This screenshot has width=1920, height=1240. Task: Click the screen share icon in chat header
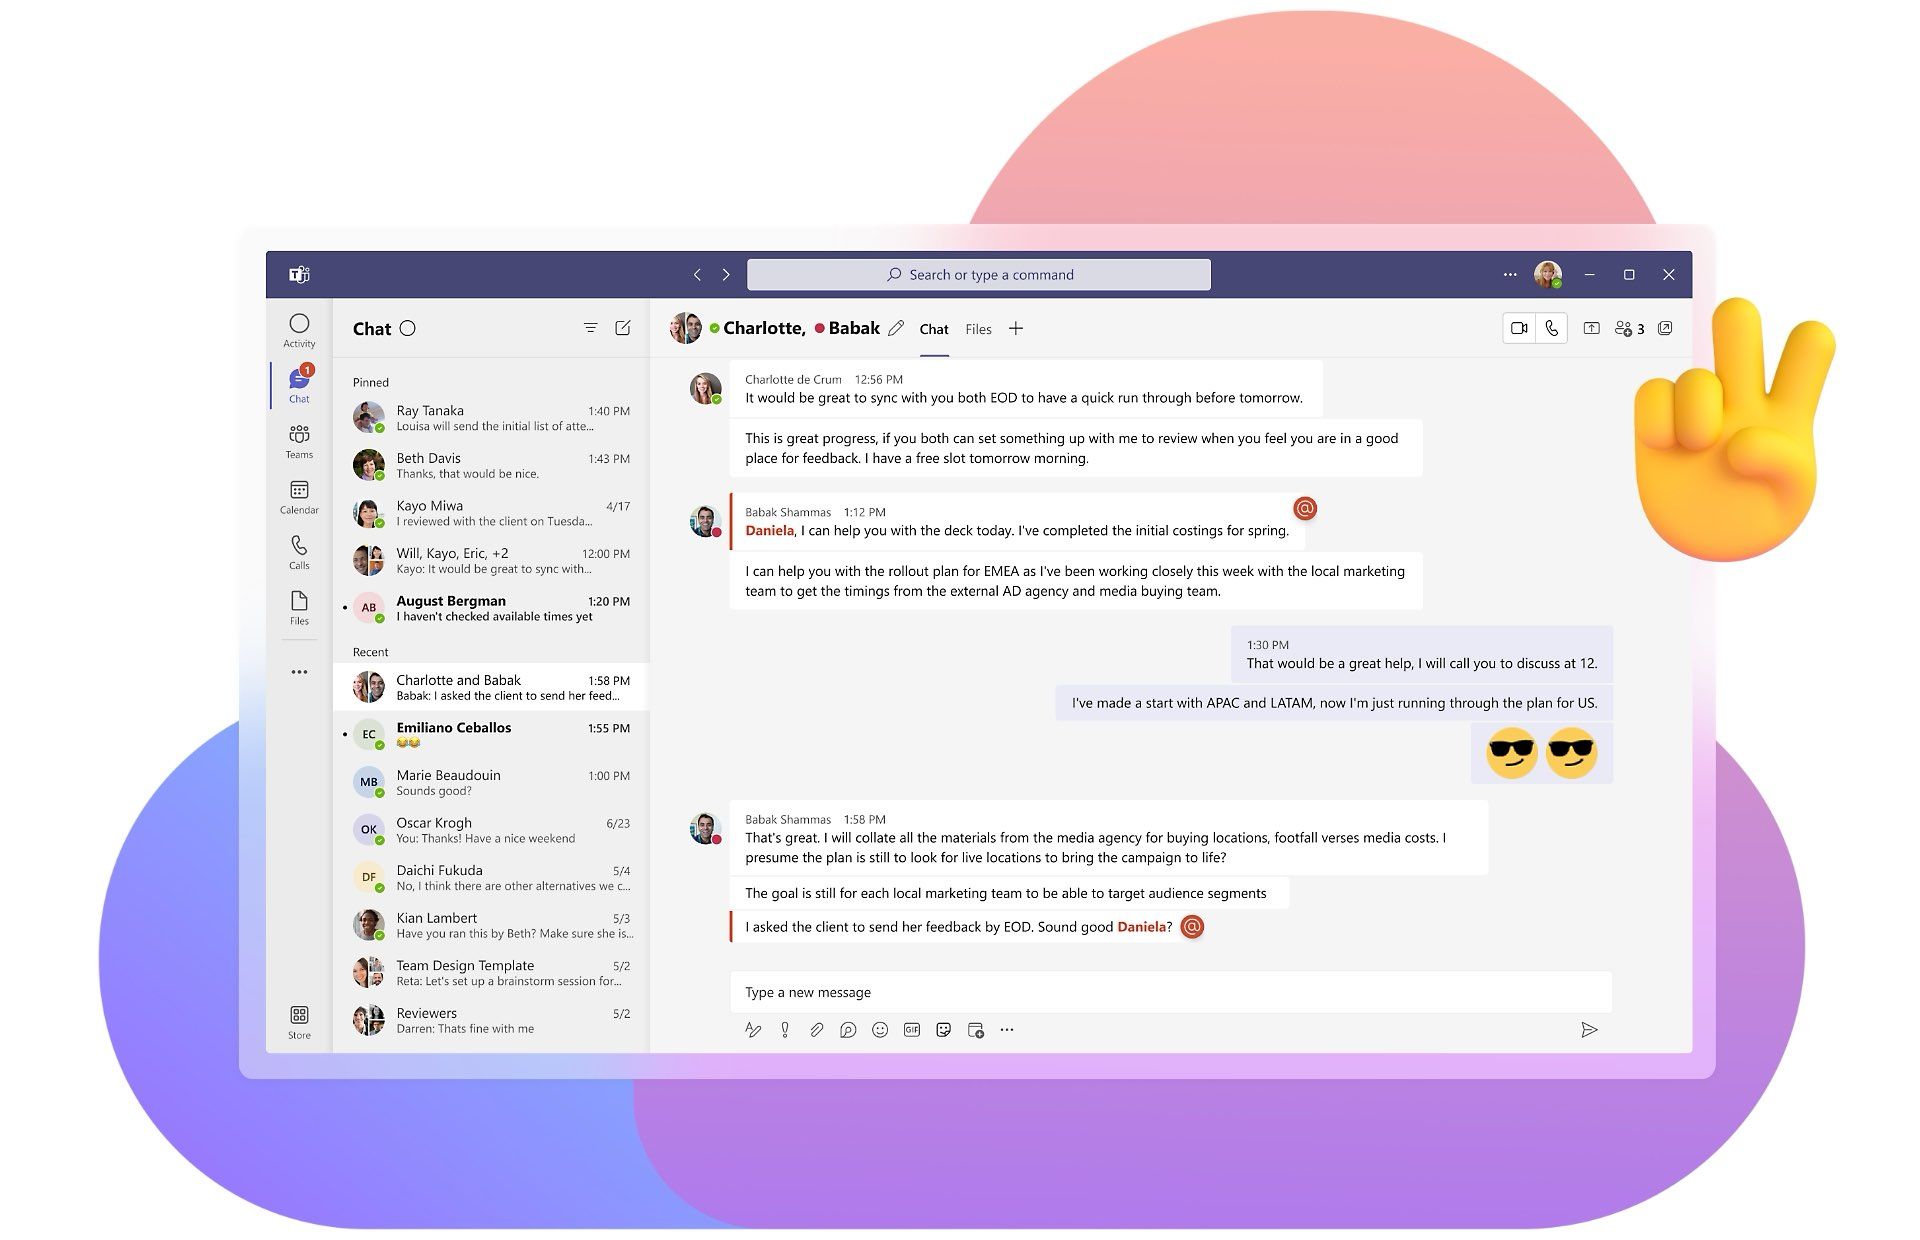click(x=1591, y=327)
